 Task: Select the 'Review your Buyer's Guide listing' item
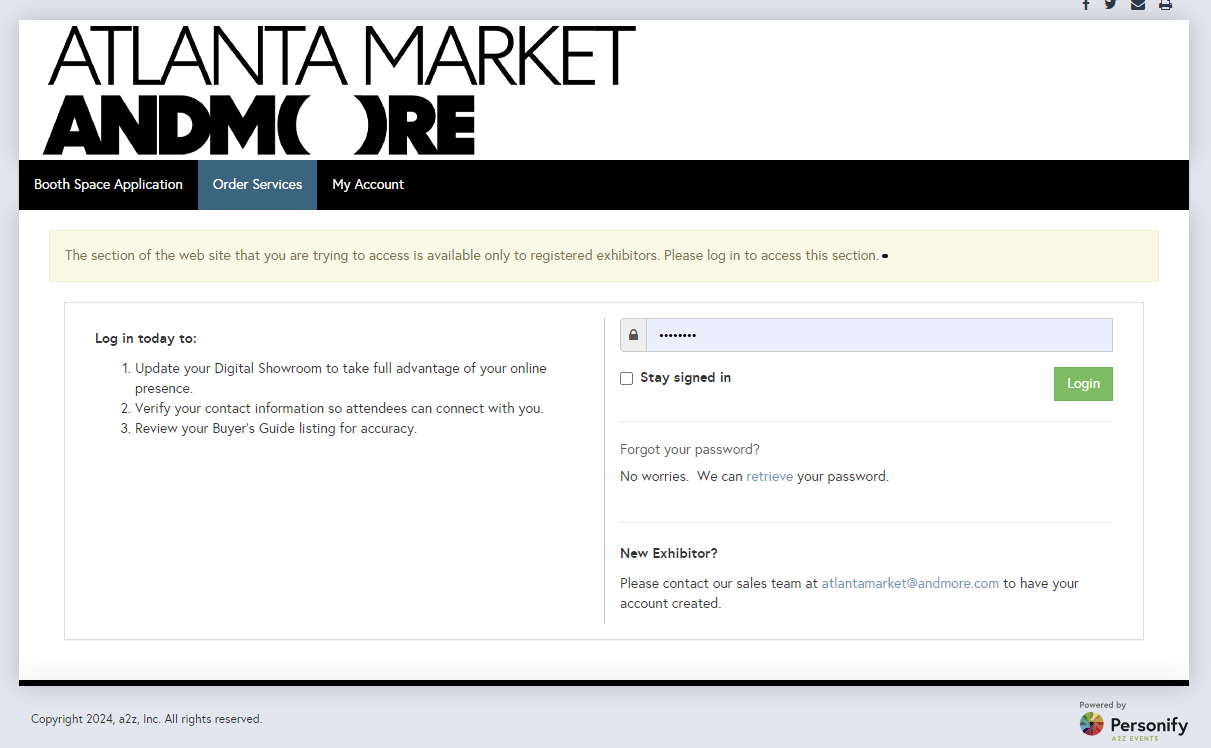[276, 428]
